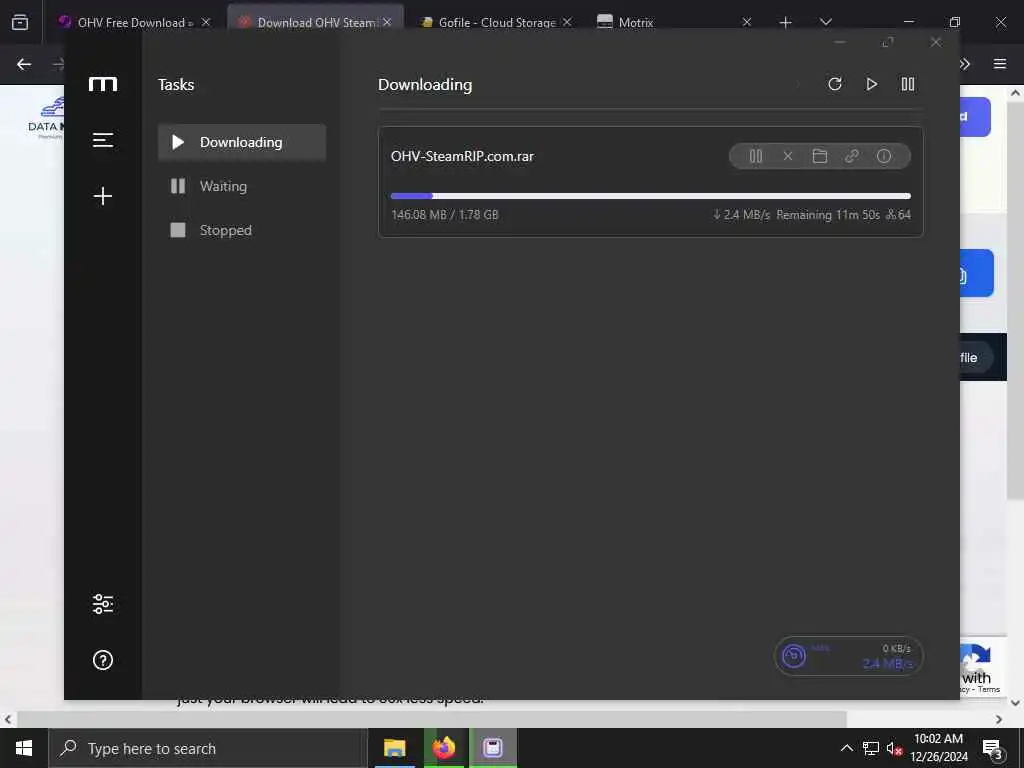
Task: Close the Gofile - Cloud Storage tab
Action: (x=567, y=22)
